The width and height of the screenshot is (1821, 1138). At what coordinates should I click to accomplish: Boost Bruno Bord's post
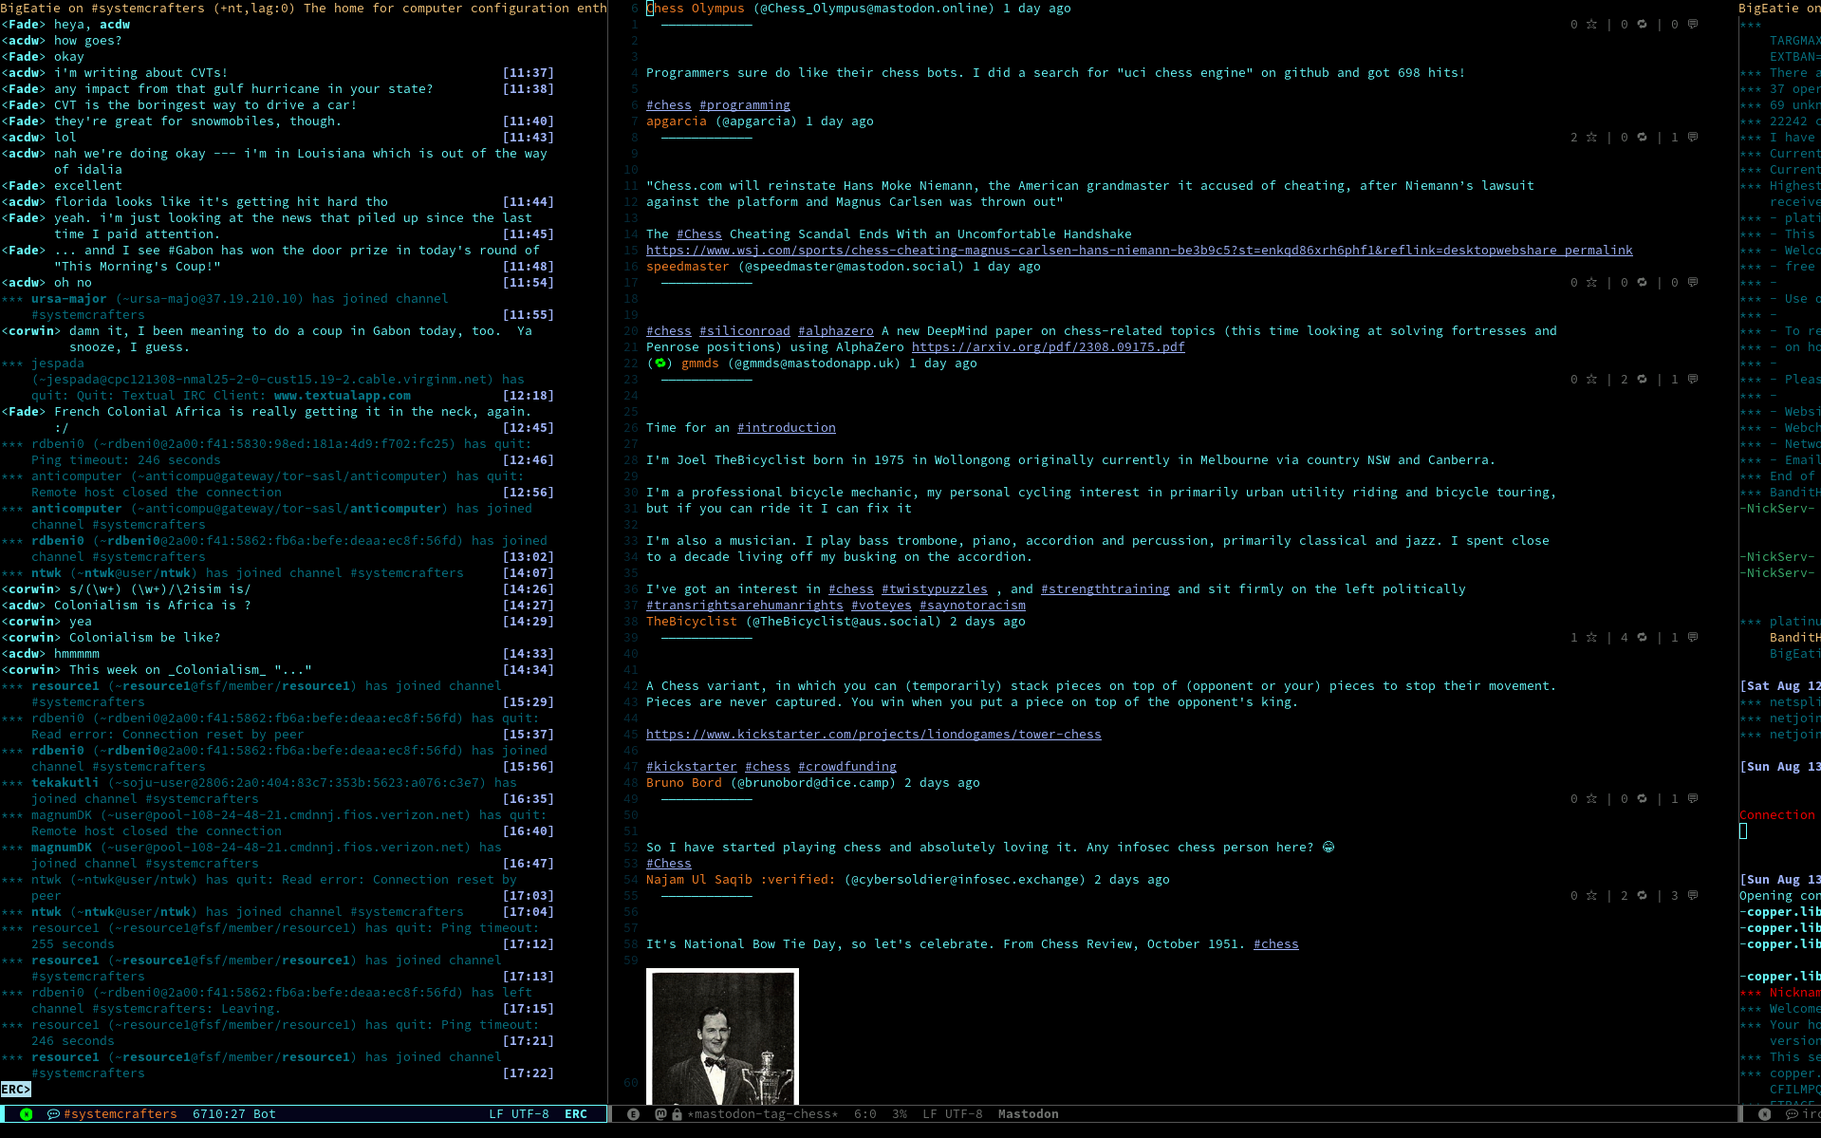point(1642,799)
